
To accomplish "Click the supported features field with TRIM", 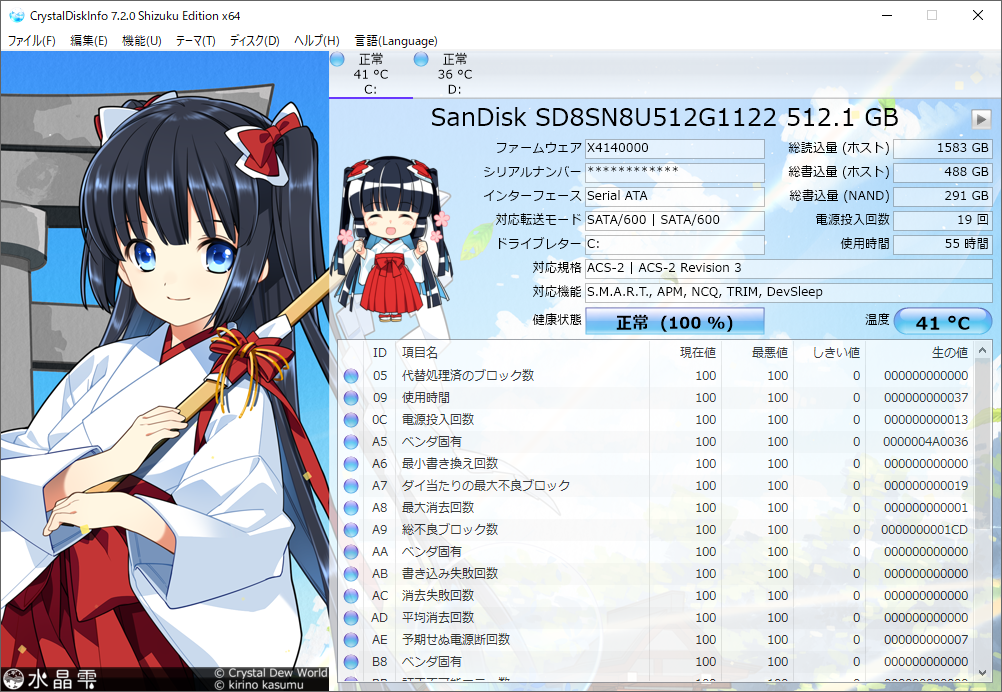I will point(789,293).
